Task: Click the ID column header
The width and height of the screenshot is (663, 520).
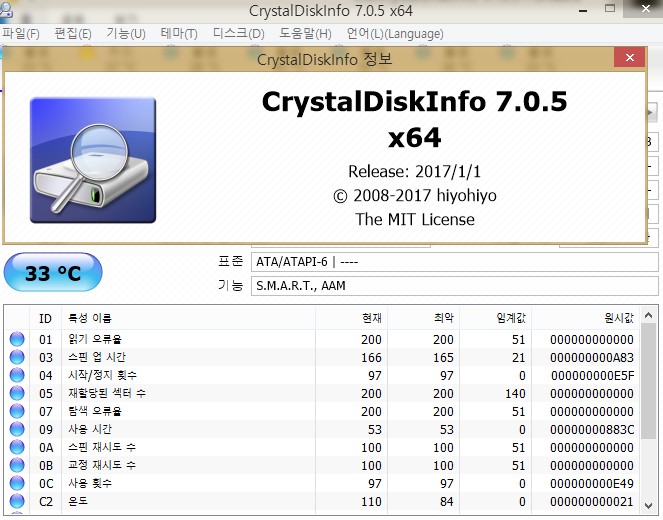Action: 45,318
